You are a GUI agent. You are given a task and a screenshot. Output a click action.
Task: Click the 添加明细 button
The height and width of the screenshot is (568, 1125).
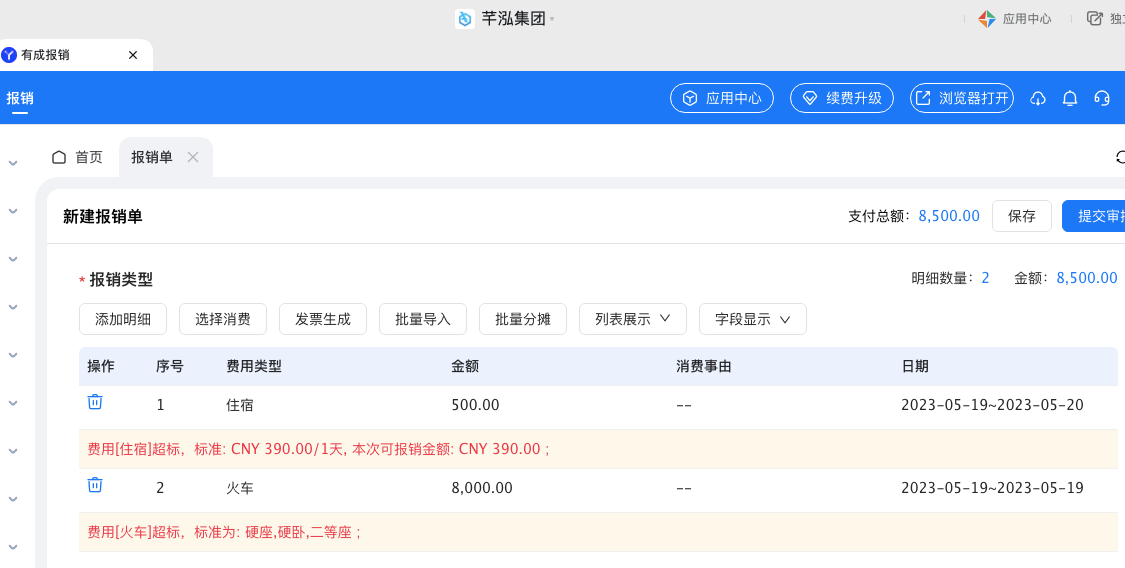[x=123, y=319]
